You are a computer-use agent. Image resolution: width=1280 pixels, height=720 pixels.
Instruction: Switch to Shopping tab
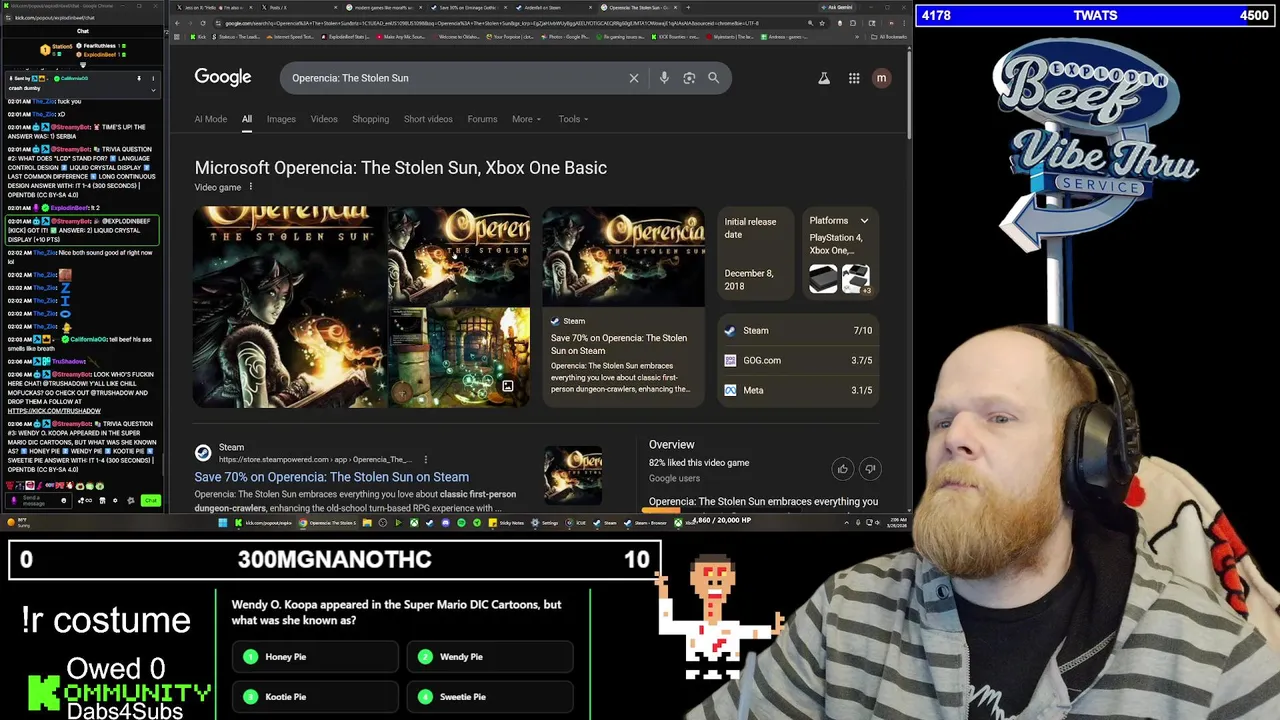coord(370,119)
